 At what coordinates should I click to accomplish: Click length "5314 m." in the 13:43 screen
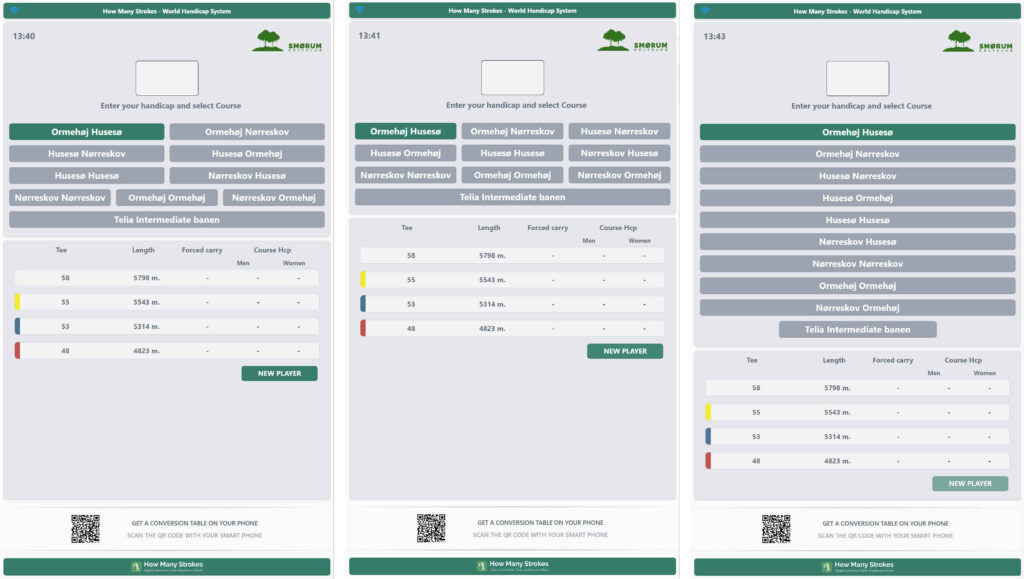pos(837,437)
